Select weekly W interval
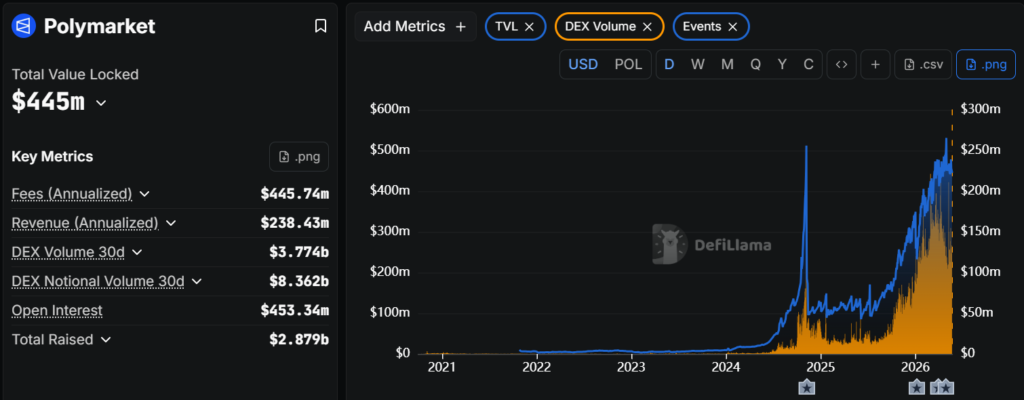This screenshot has width=1024, height=400. (x=698, y=65)
